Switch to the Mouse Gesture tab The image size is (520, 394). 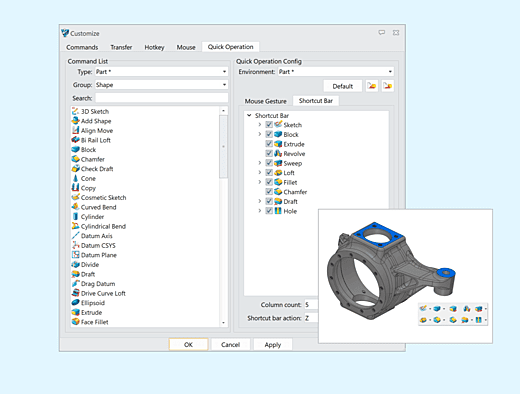pyautogui.click(x=266, y=101)
